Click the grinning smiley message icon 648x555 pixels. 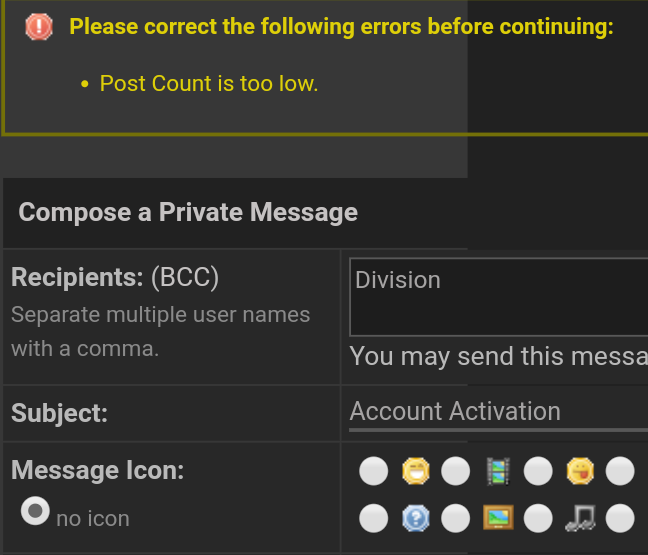tap(416, 471)
